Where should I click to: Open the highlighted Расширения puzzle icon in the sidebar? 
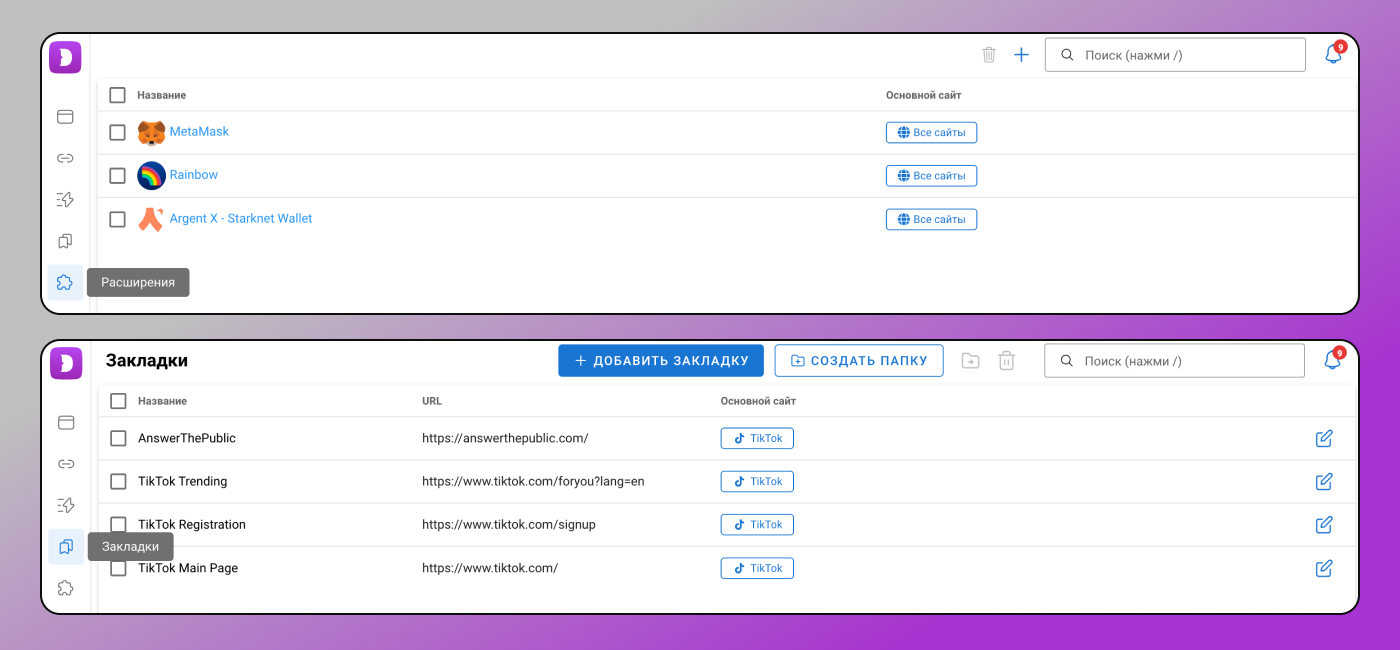65,282
